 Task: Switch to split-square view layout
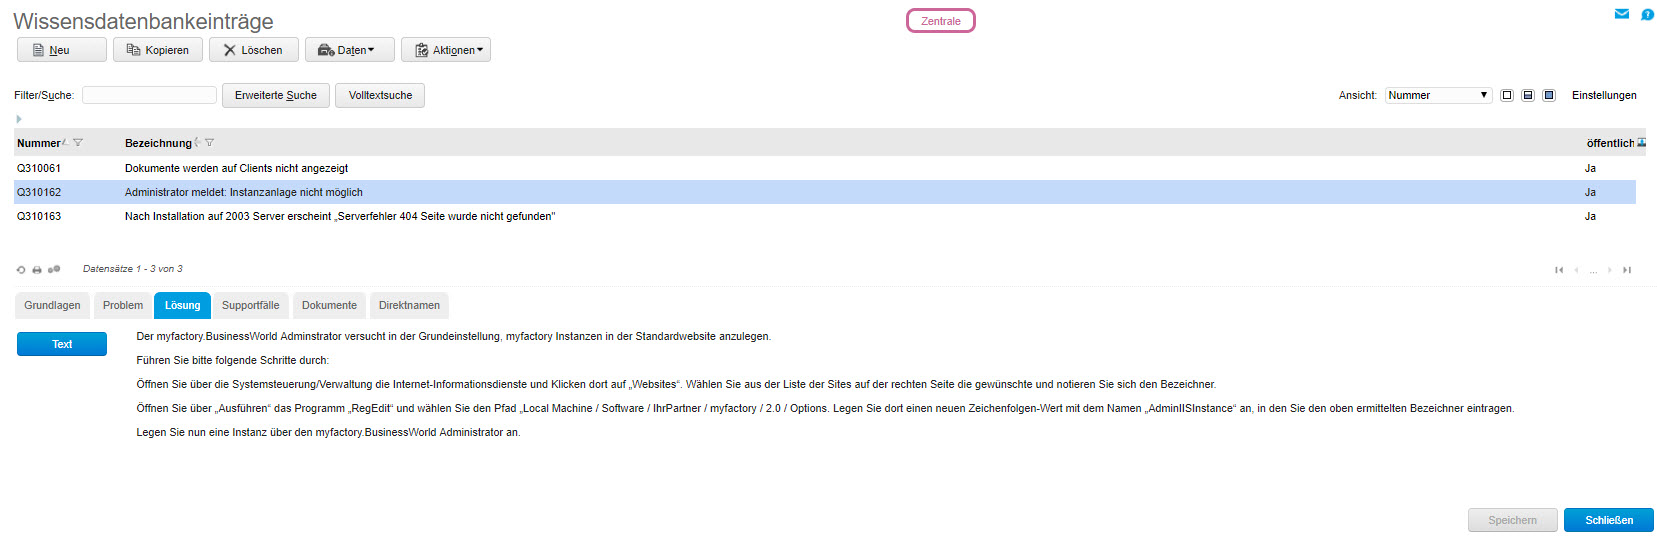1528,95
